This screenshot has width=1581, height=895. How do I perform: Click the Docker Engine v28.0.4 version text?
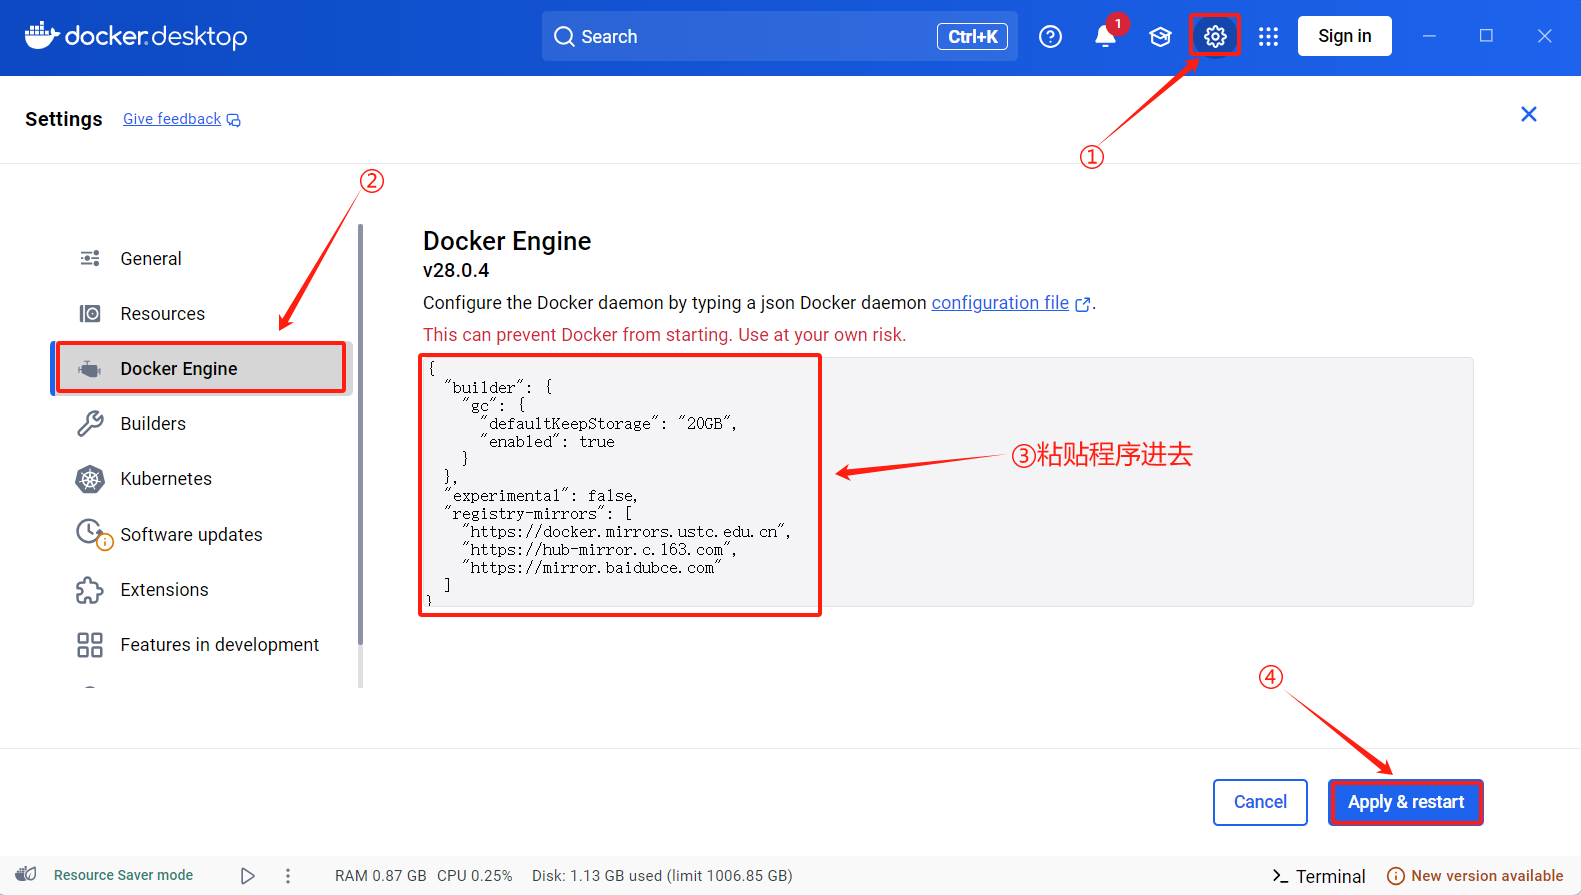[456, 270]
